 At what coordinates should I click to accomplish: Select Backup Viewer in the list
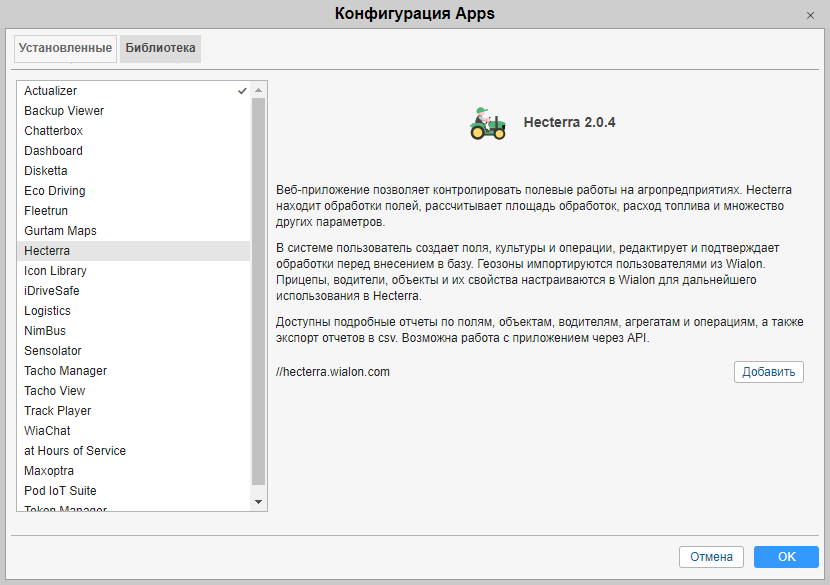coord(133,111)
